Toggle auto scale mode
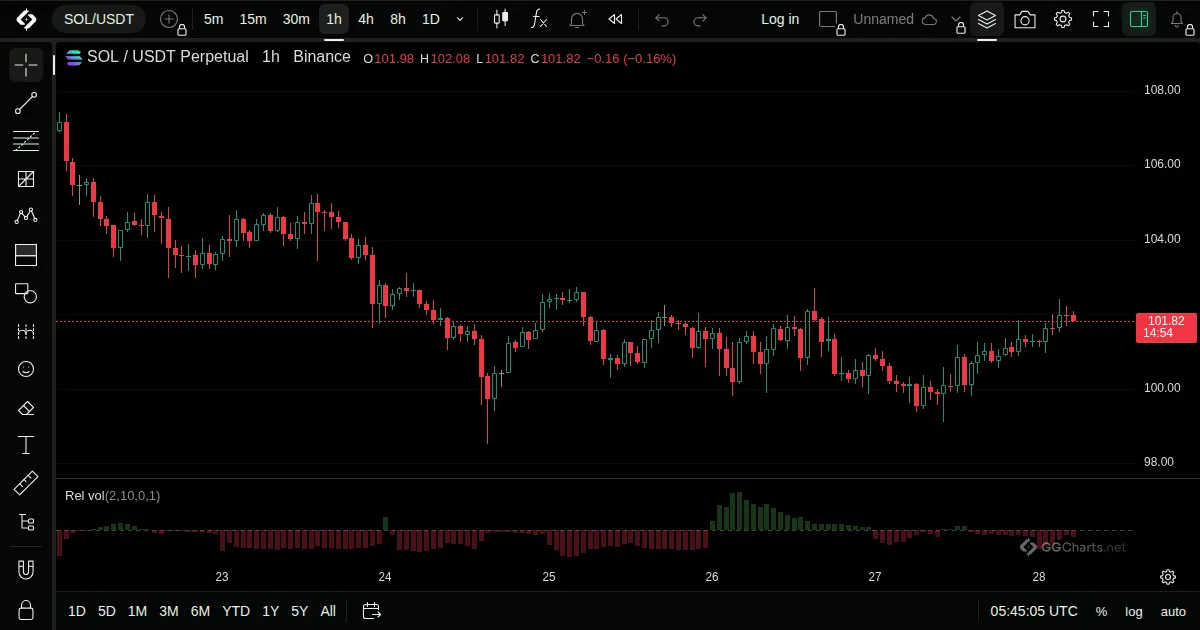Screen dimensions: 1200x630 point(1173,611)
